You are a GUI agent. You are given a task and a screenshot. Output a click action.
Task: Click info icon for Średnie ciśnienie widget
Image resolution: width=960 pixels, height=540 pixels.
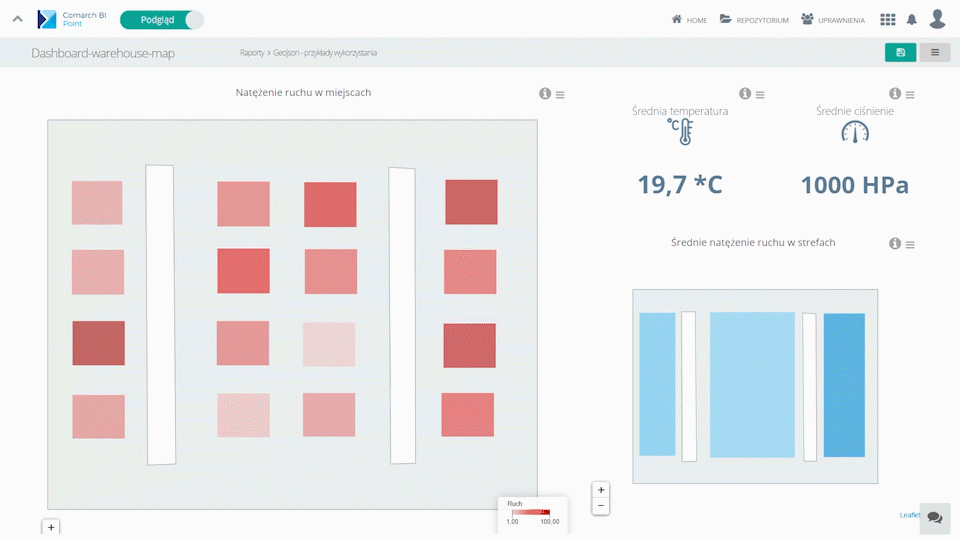(895, 94)
